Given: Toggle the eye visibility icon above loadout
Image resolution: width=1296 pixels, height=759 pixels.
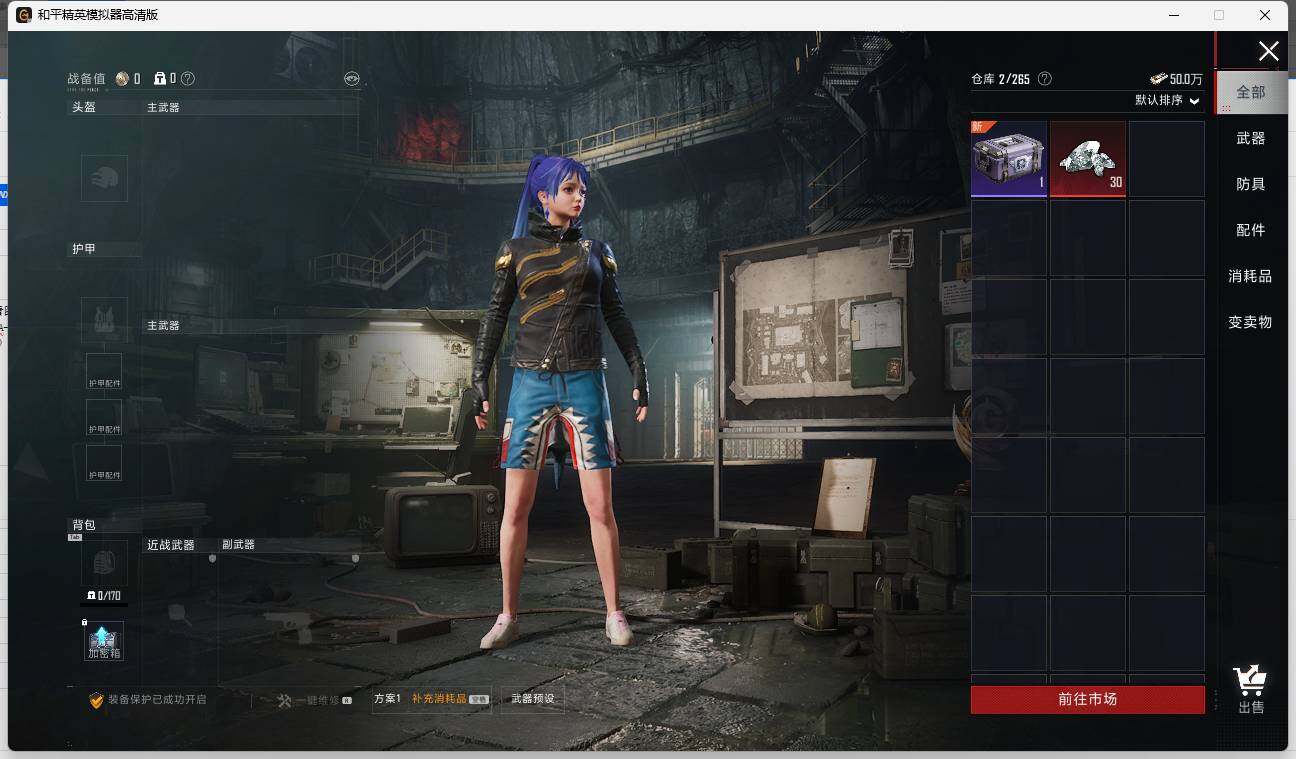Looking at the screenshot, I should [351, 78].
